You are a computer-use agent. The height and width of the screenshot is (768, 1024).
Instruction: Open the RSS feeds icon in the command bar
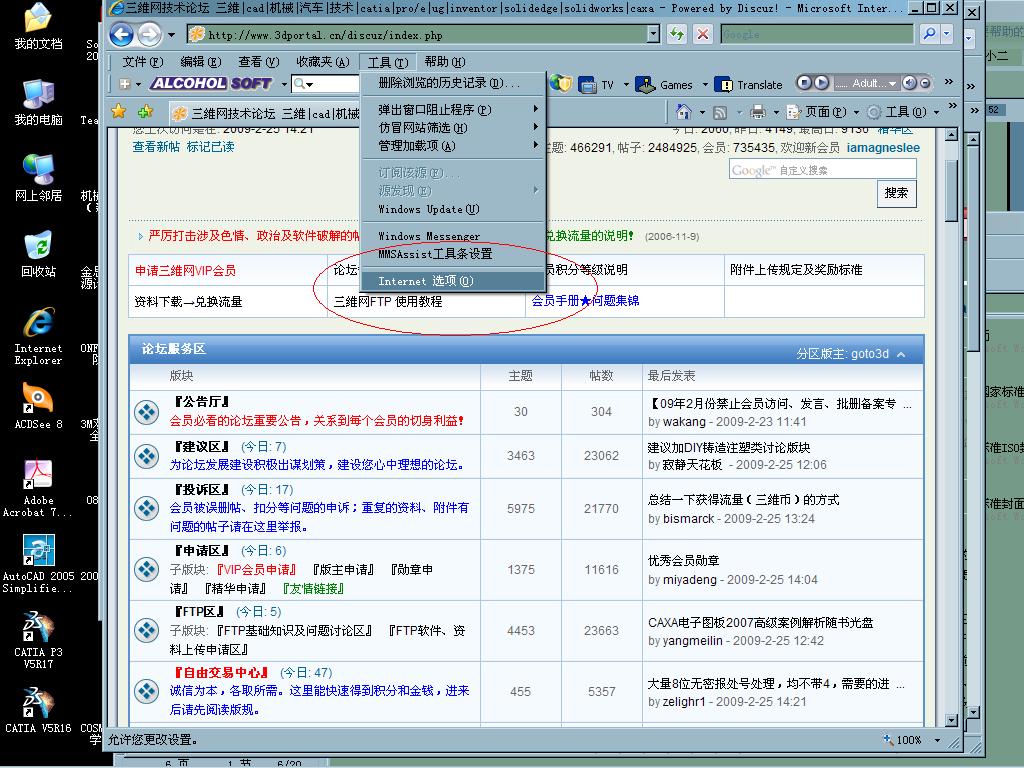pos(720,112)
